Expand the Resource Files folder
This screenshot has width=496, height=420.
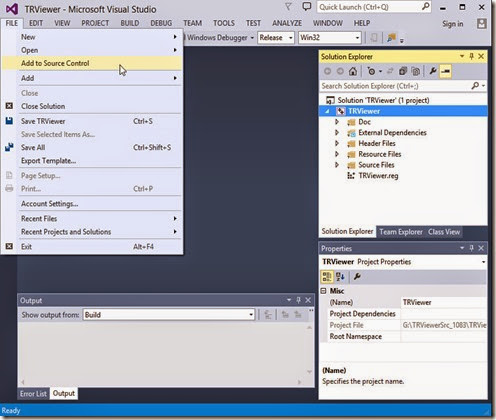[337, 154]
